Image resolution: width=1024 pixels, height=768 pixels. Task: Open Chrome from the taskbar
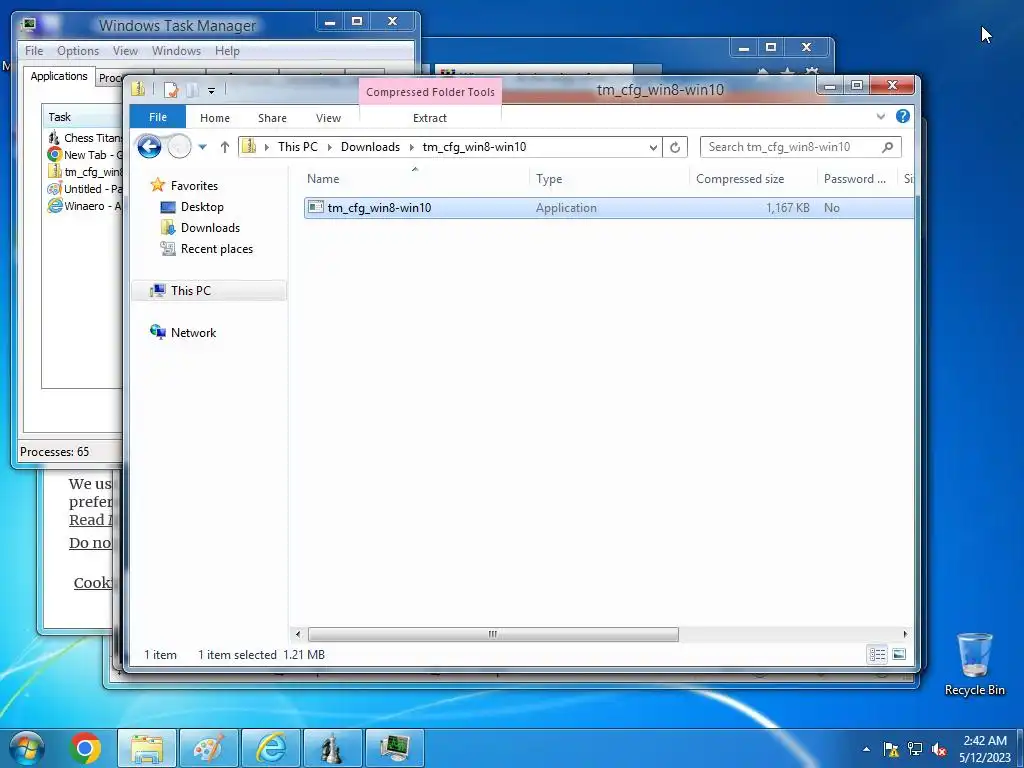(x=86, y=748)
